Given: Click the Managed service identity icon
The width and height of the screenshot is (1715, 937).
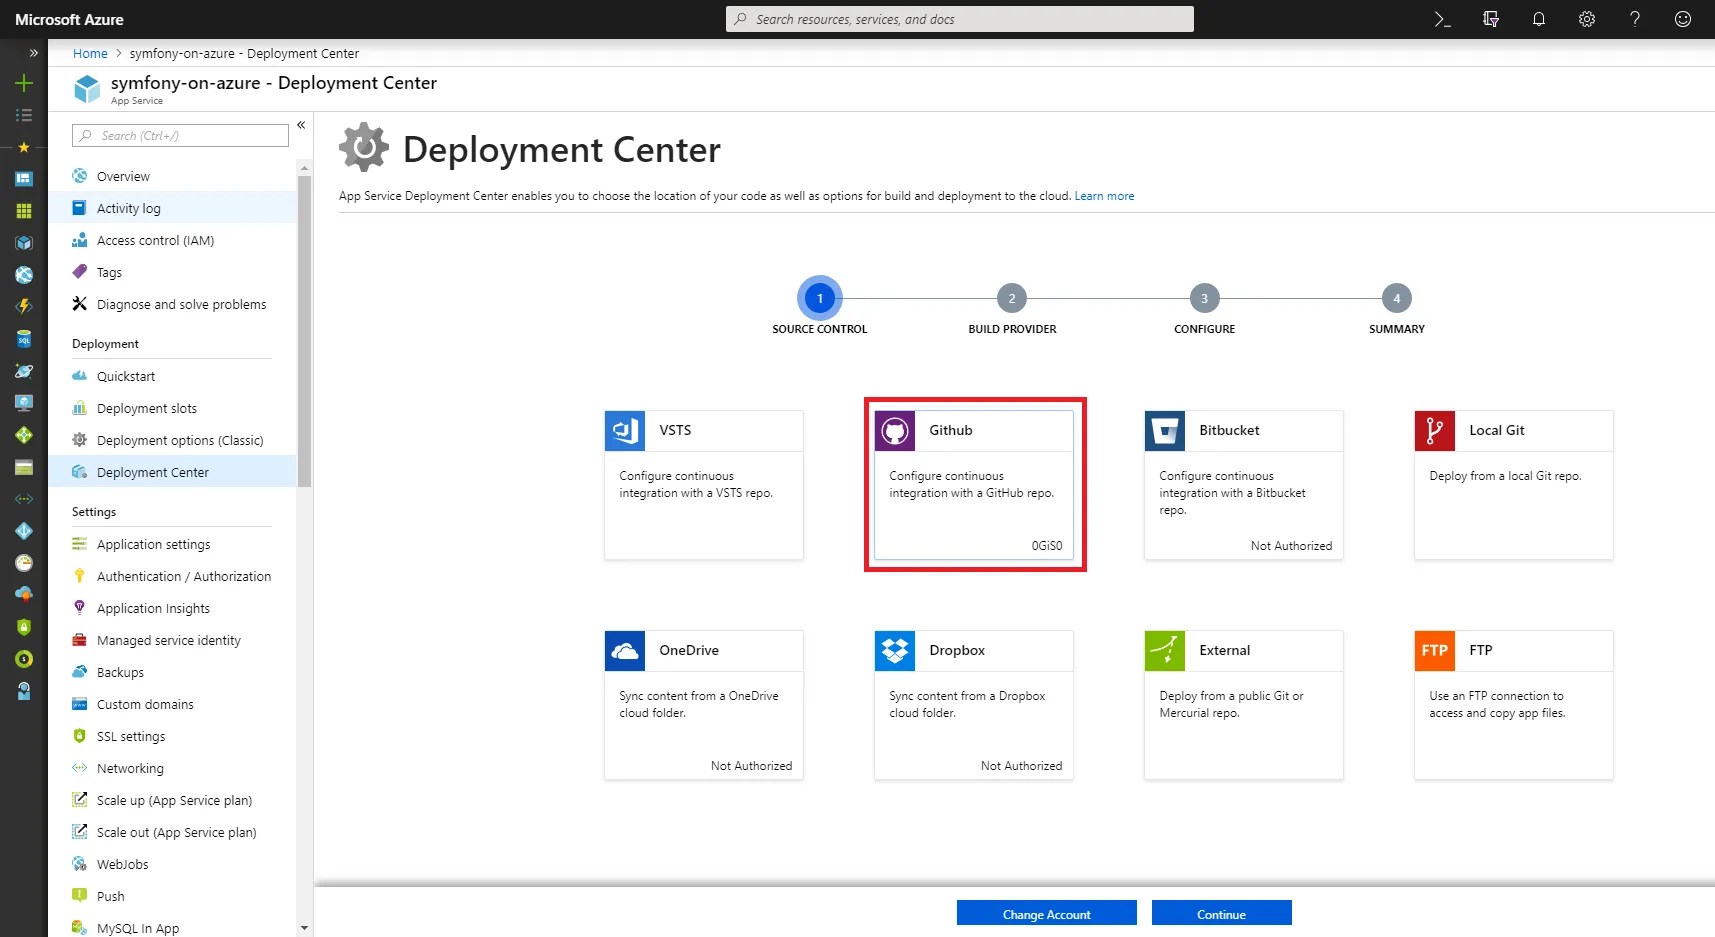Looking at the screenshot, I should (80, 640).
